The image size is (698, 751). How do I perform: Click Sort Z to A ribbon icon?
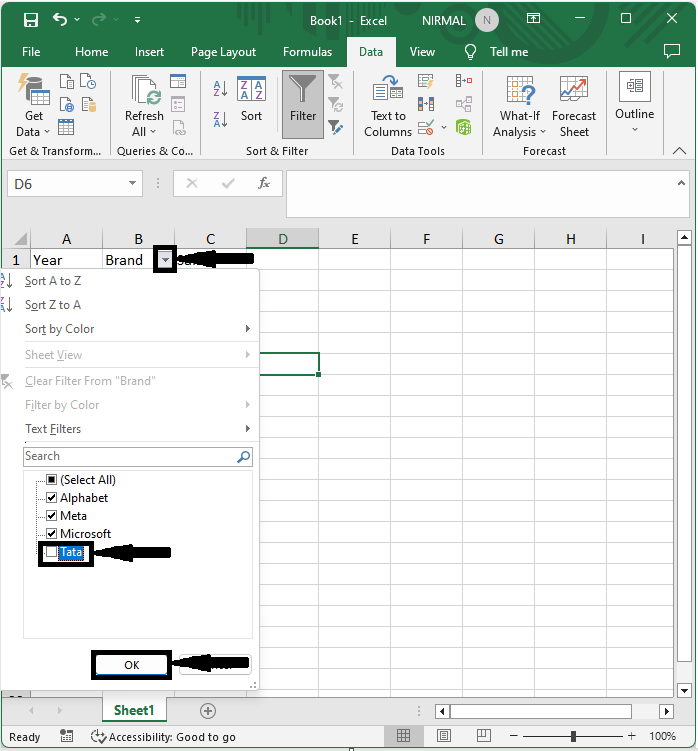(220, 119)
